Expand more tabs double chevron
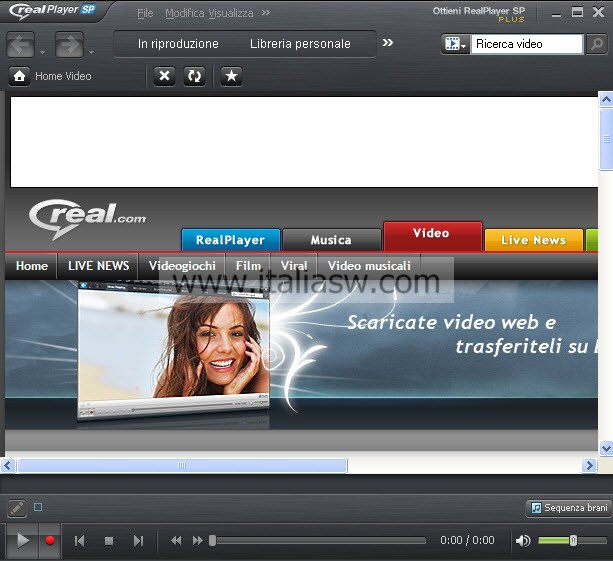The height and width of the screenshot is (561, 613). coord(387,42)
